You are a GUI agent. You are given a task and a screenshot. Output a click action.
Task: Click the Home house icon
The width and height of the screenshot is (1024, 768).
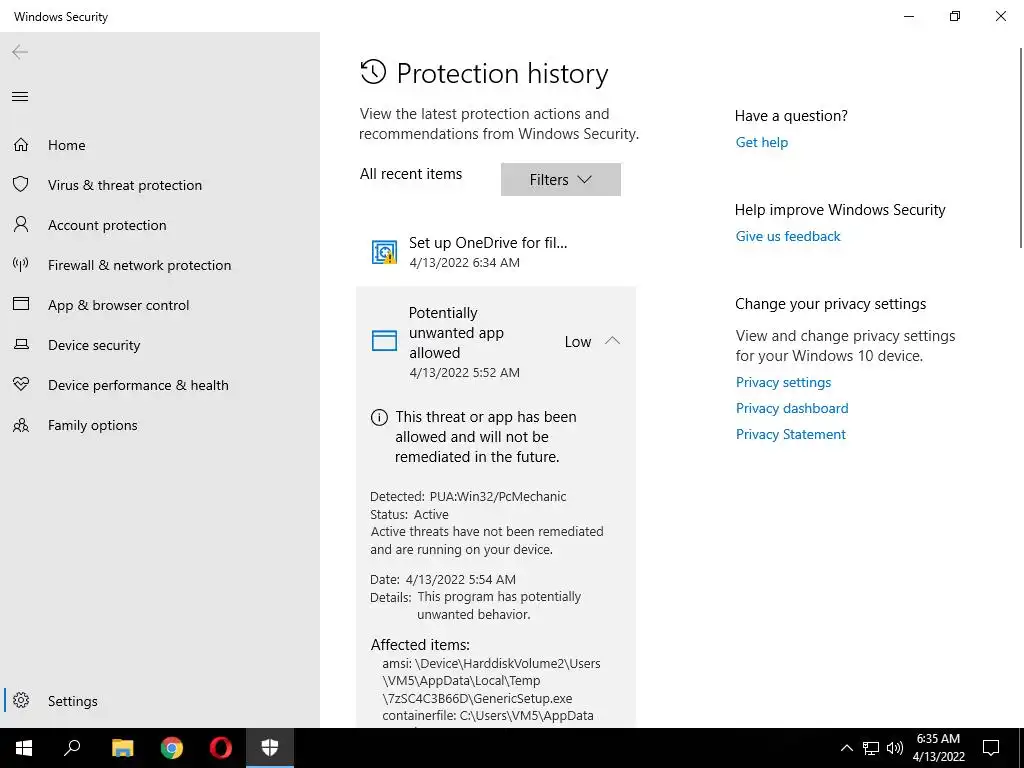click(x=21, y=145)
